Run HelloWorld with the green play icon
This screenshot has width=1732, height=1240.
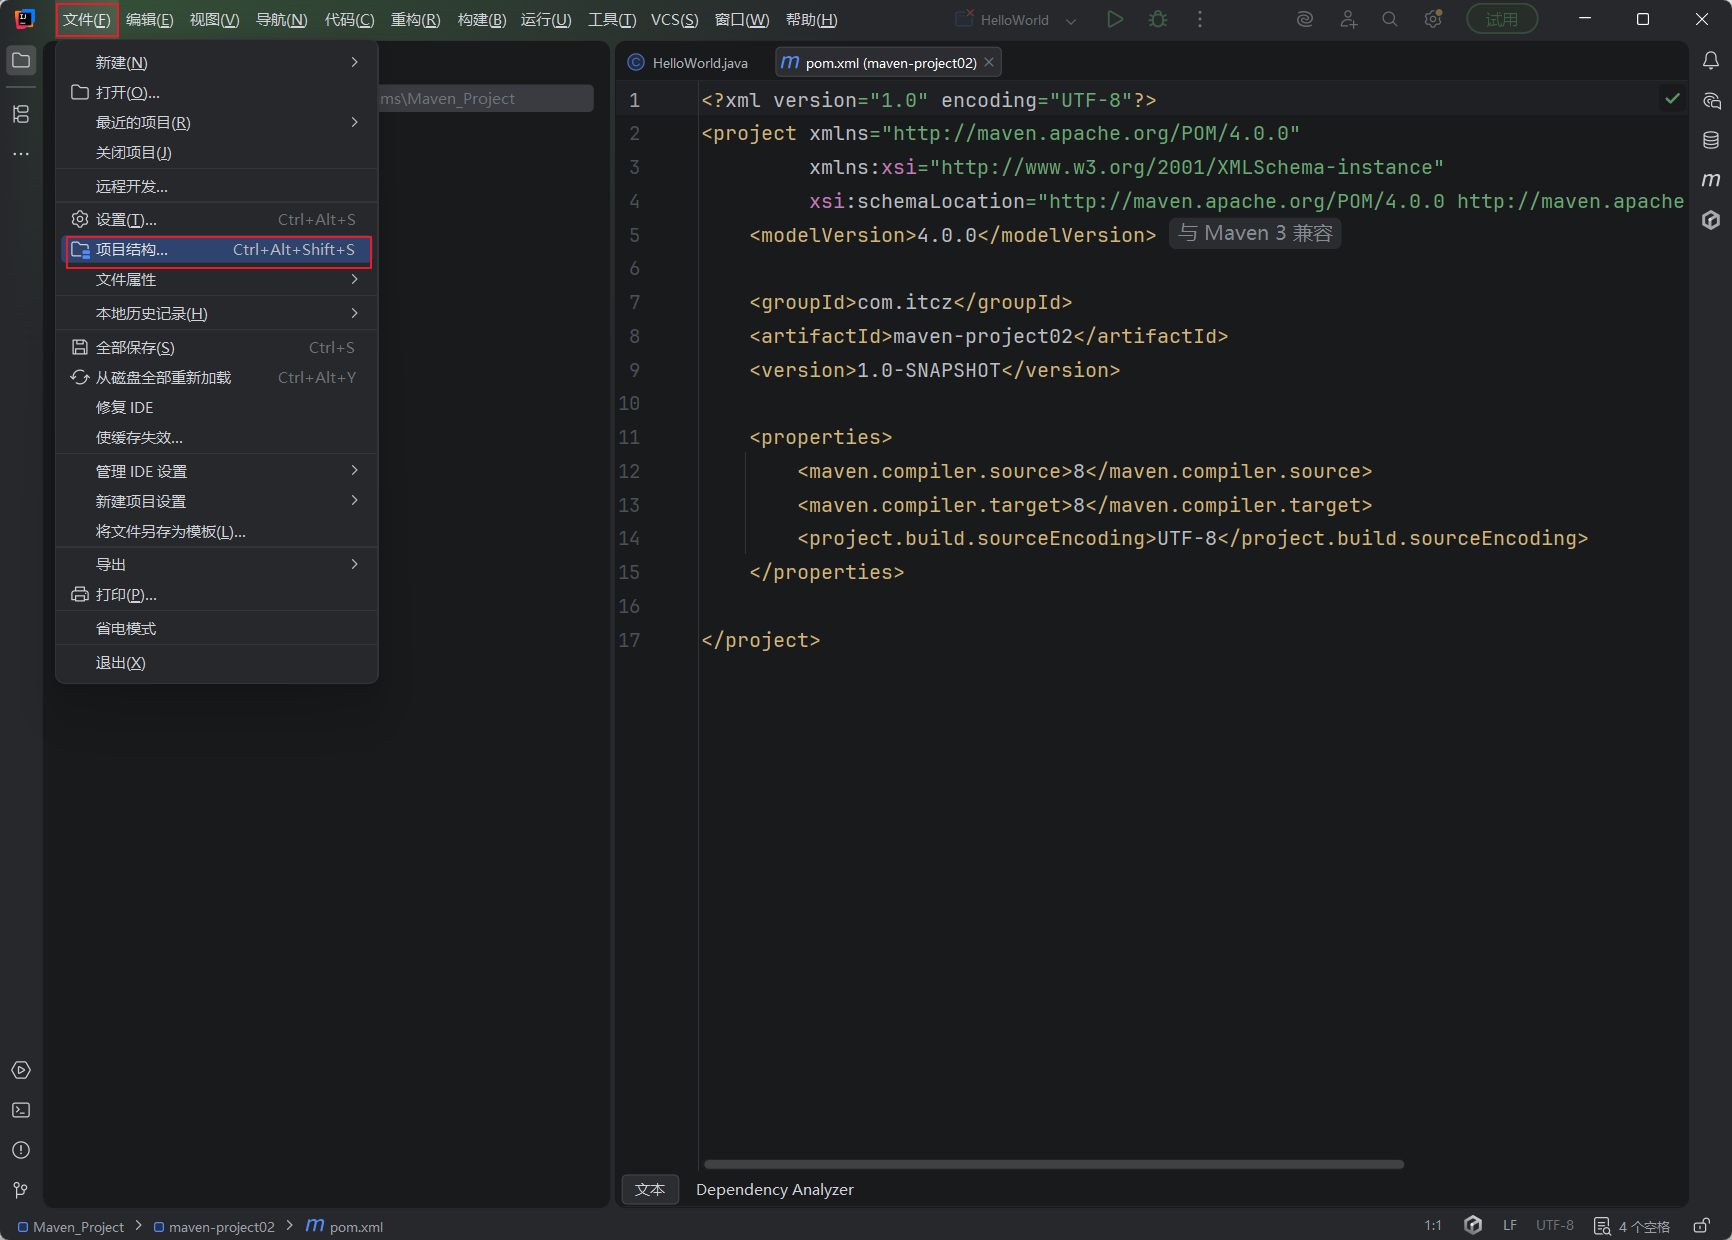tap(1115, 19)
